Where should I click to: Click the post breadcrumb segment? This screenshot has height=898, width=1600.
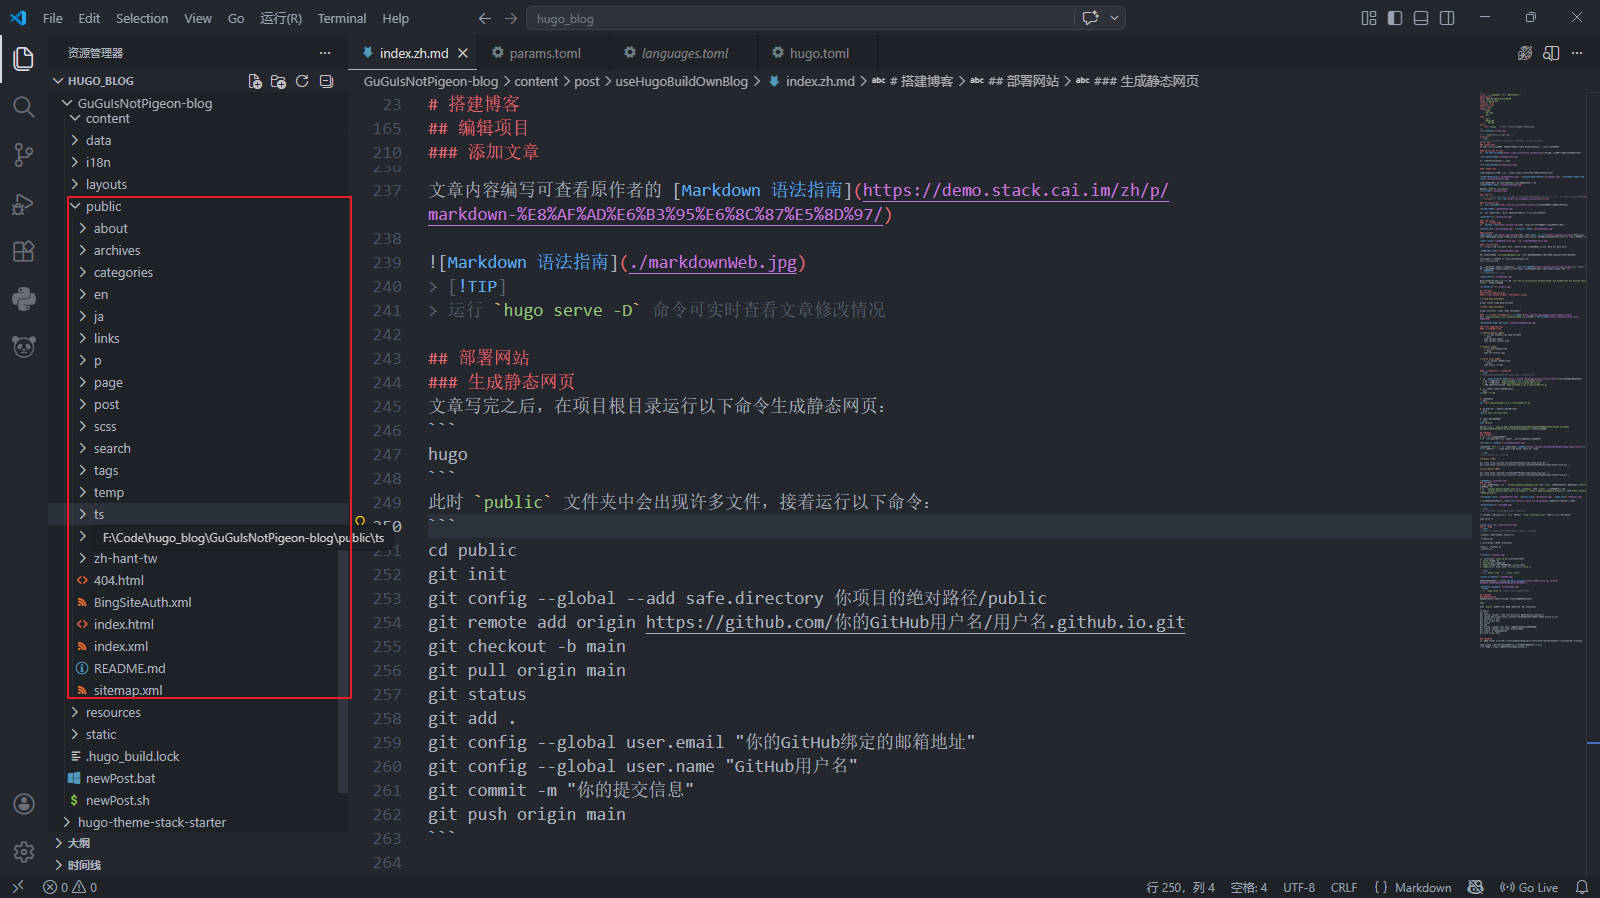pos(587,81)
